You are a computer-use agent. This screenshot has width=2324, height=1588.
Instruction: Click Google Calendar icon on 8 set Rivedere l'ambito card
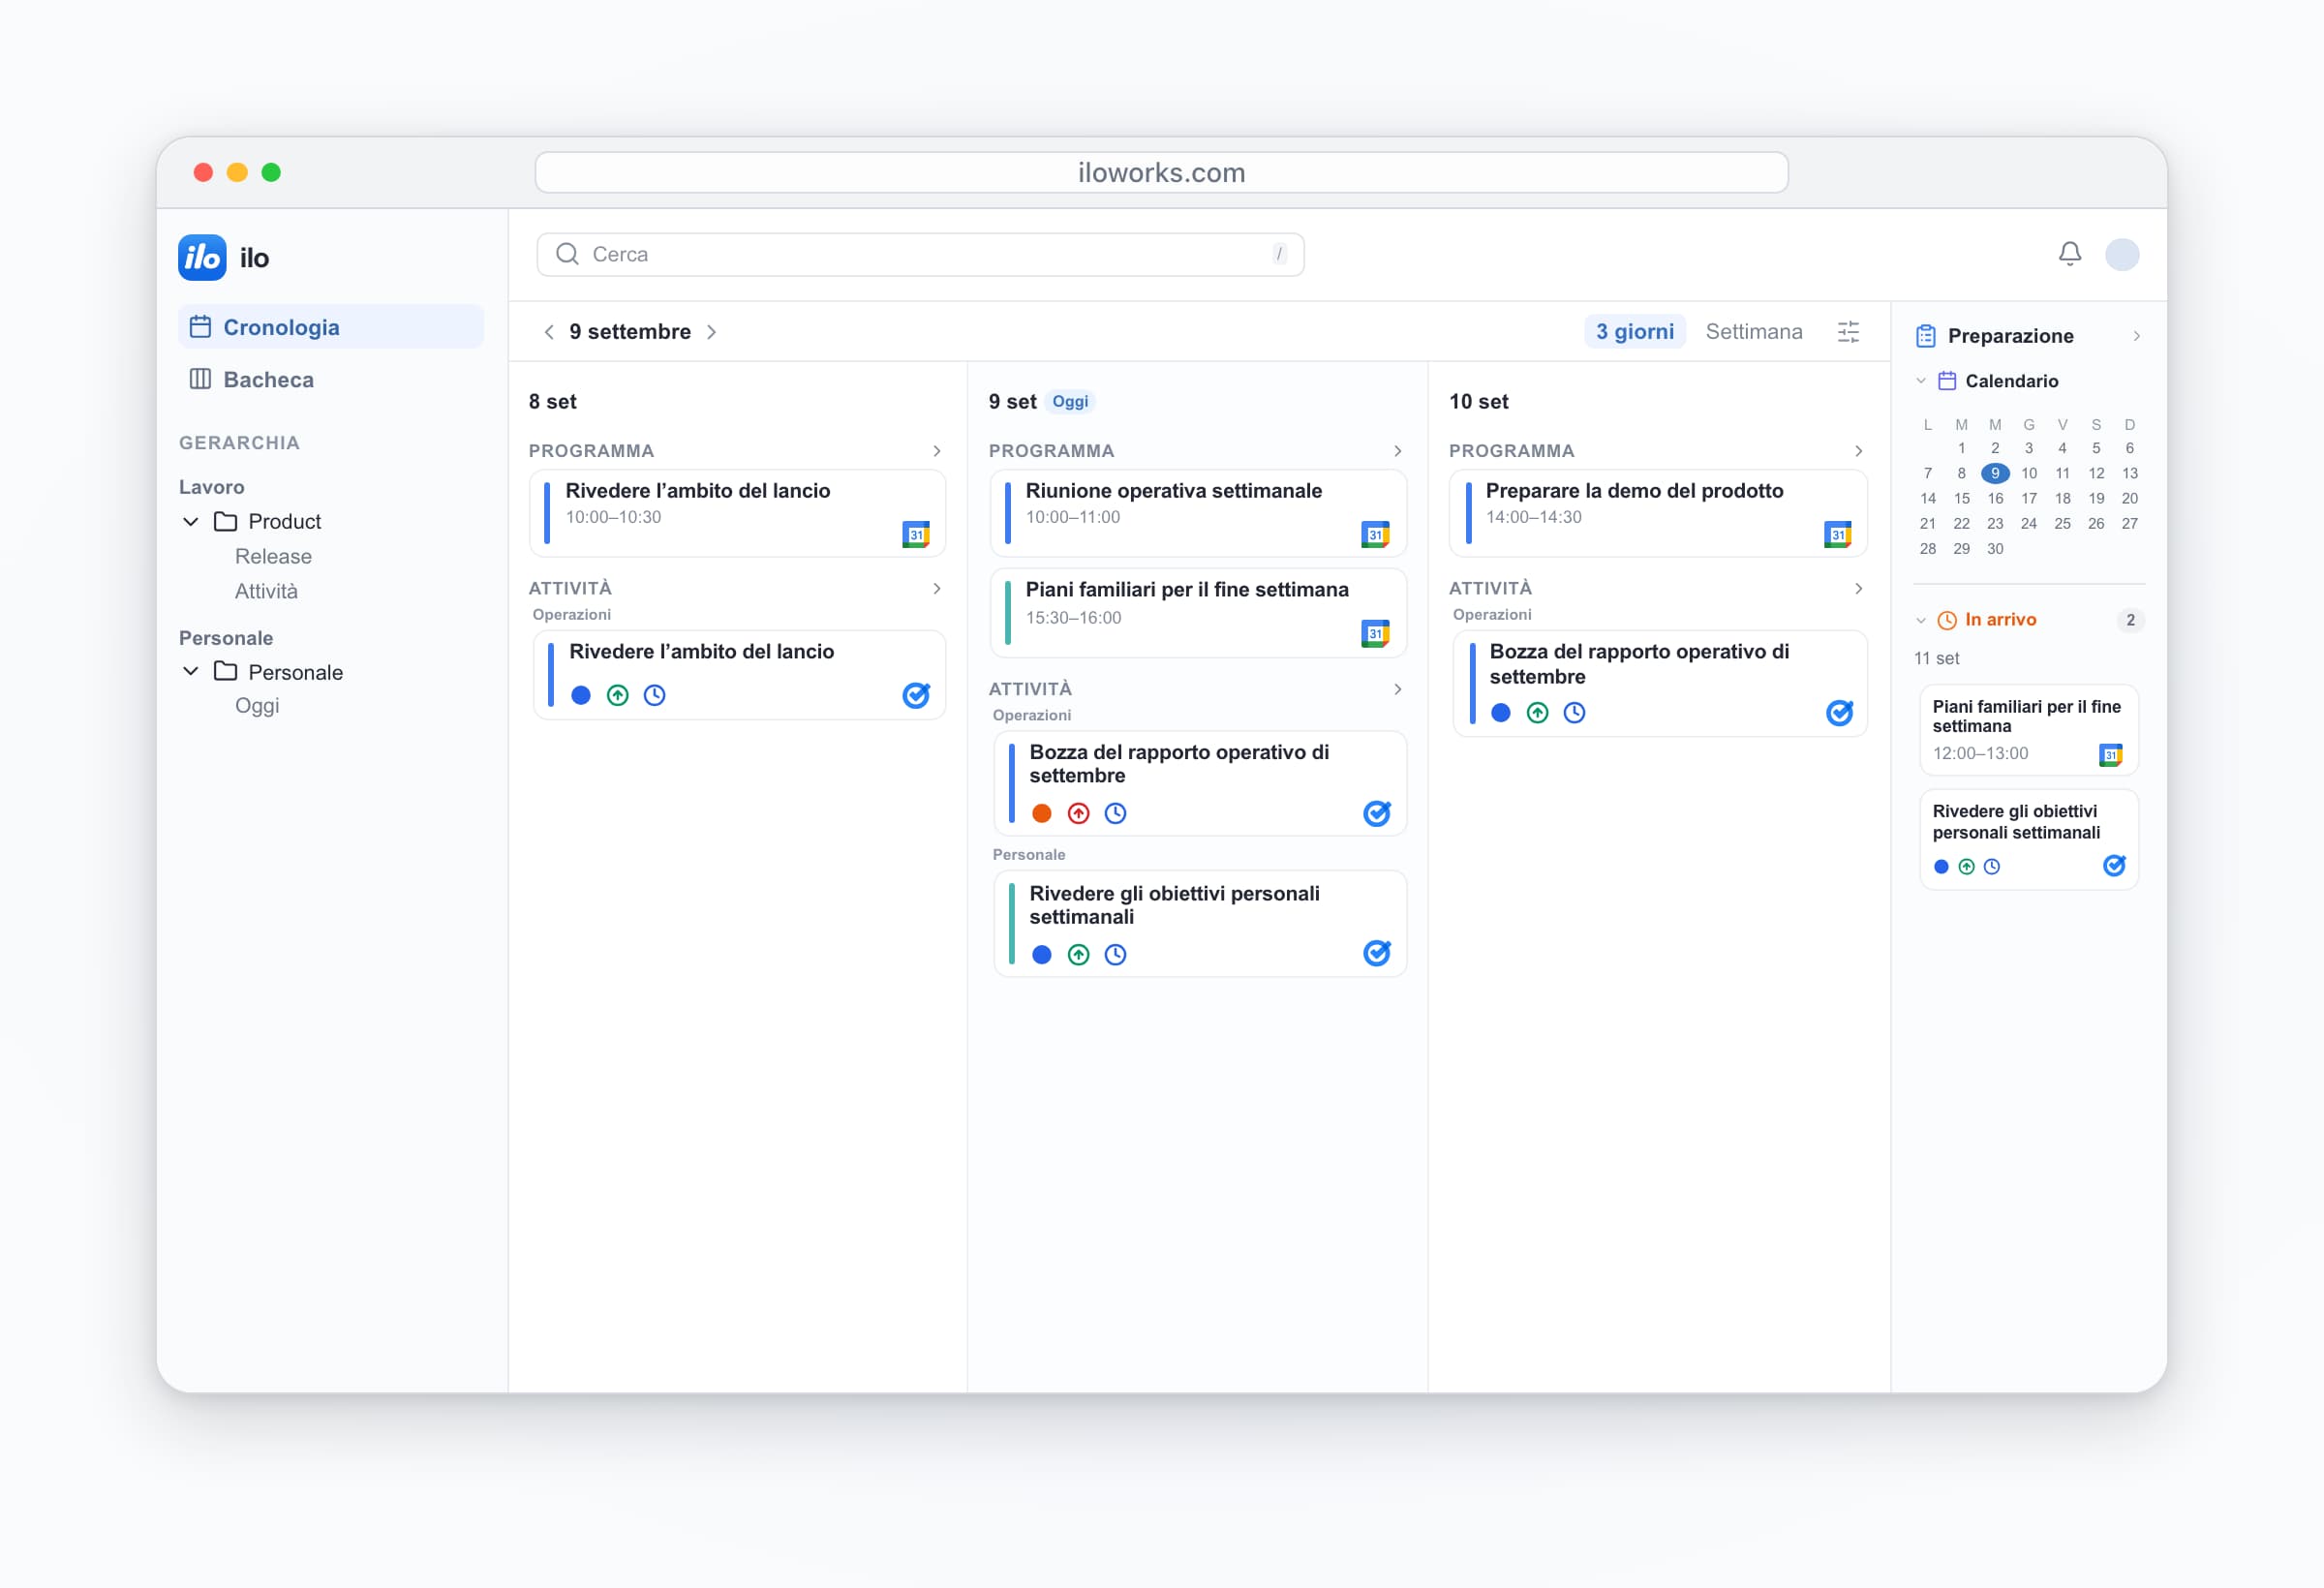915,535
